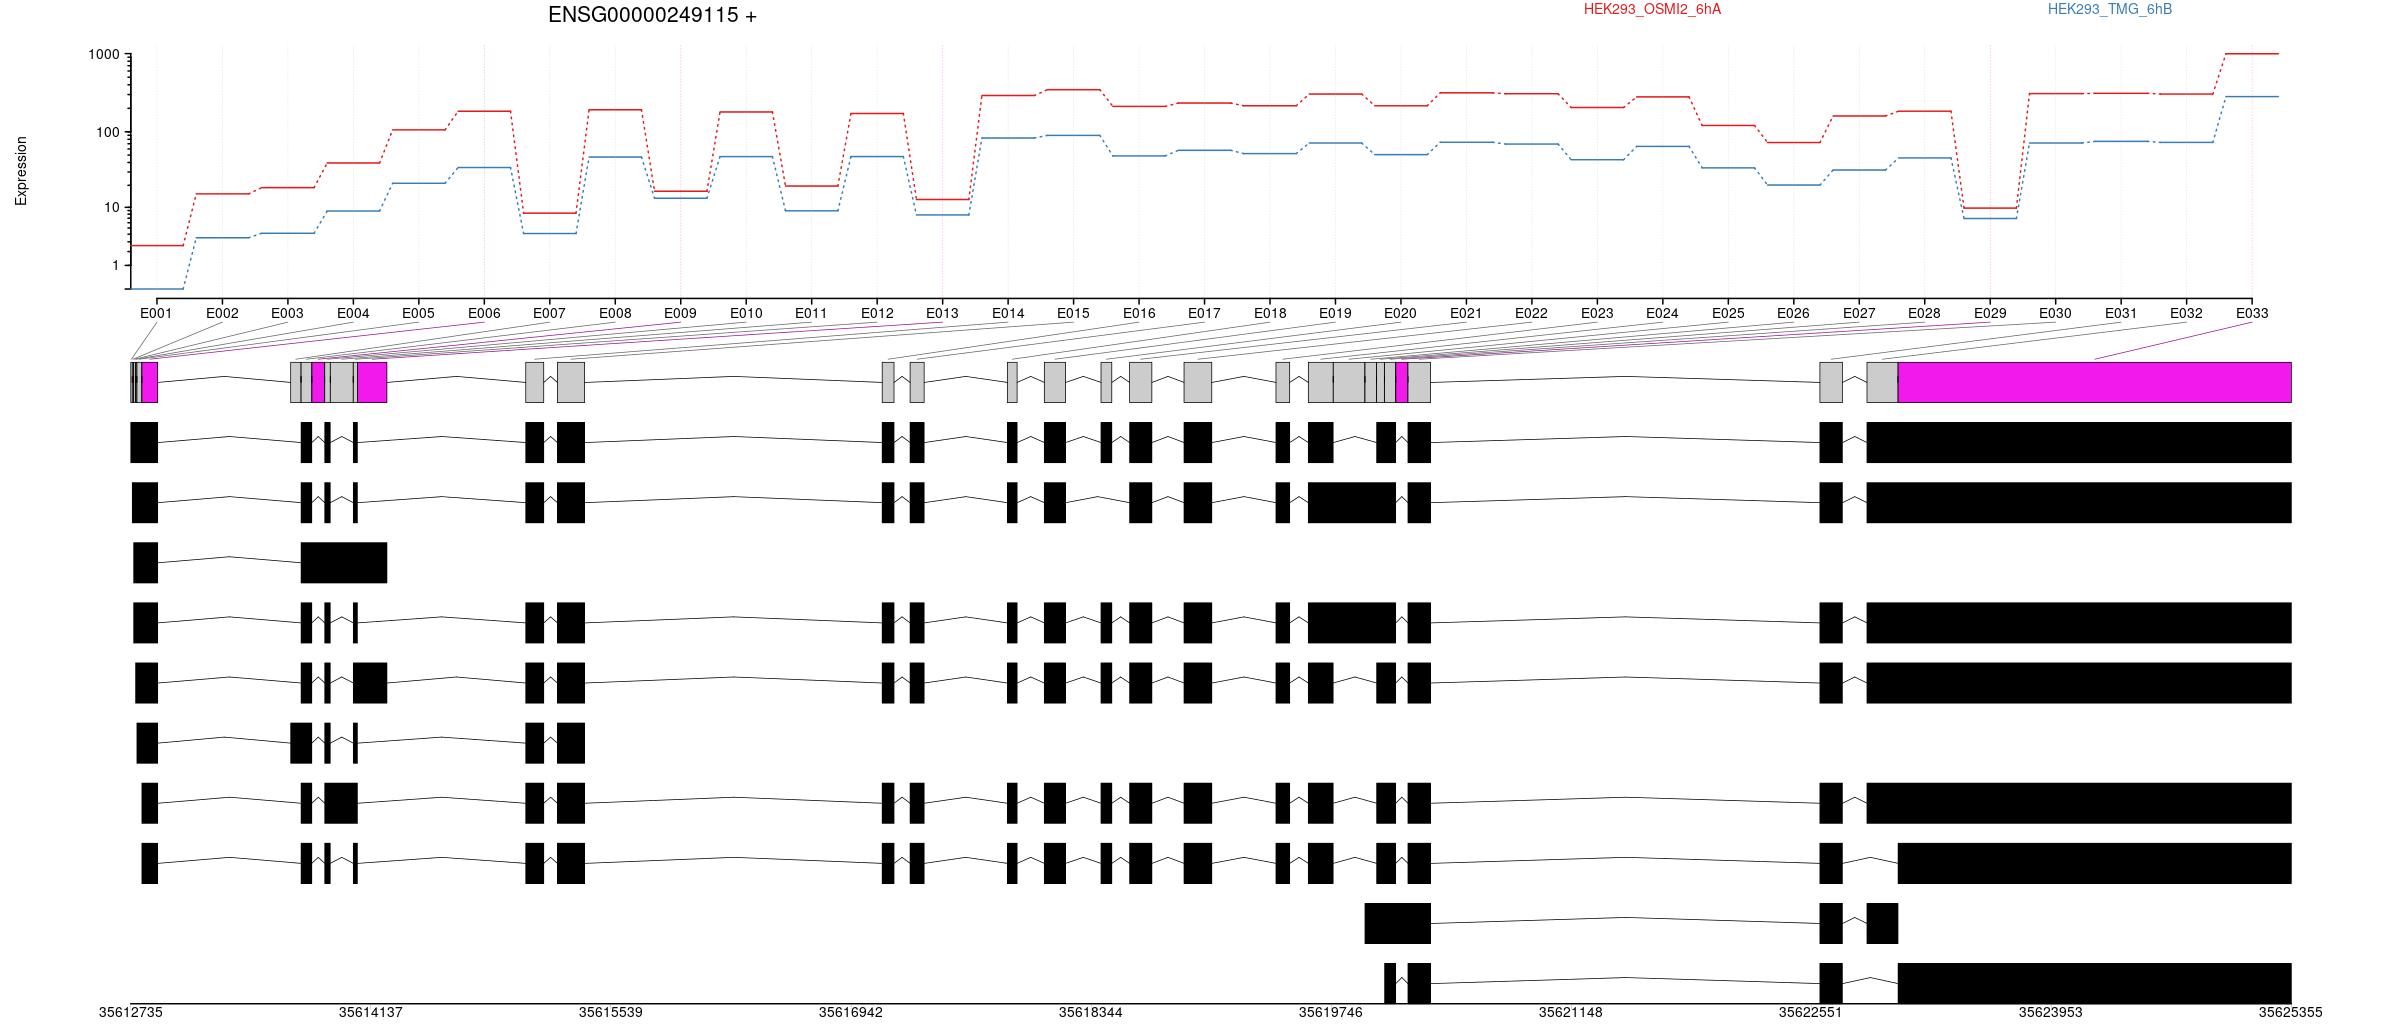Click exon label E029
The width and height of the screenshot is (2400, 1030).
(x=1990, y=313)
